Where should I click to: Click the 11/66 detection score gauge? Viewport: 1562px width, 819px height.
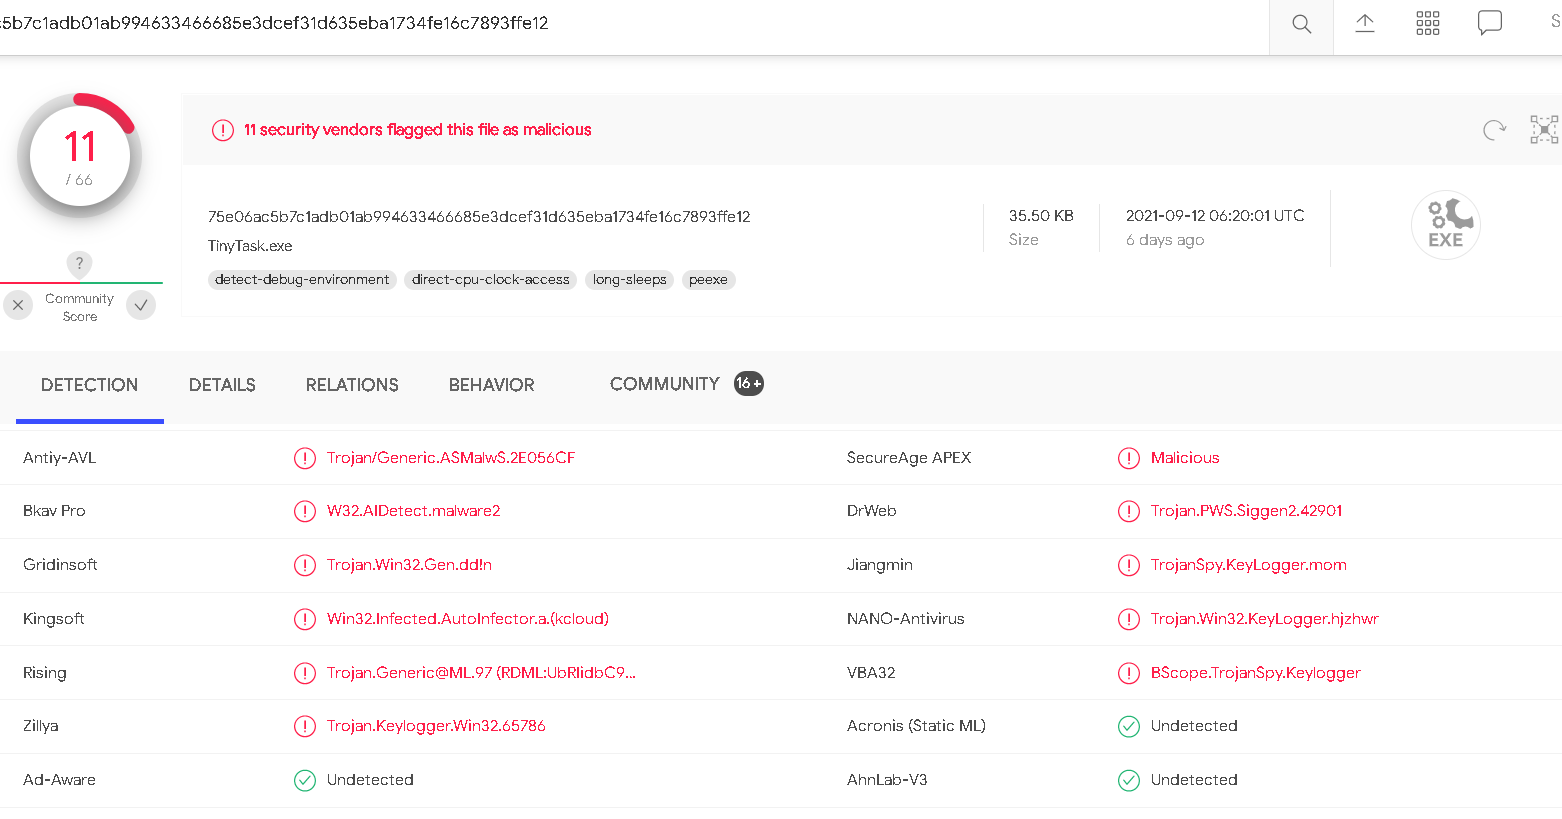[80, 156]
